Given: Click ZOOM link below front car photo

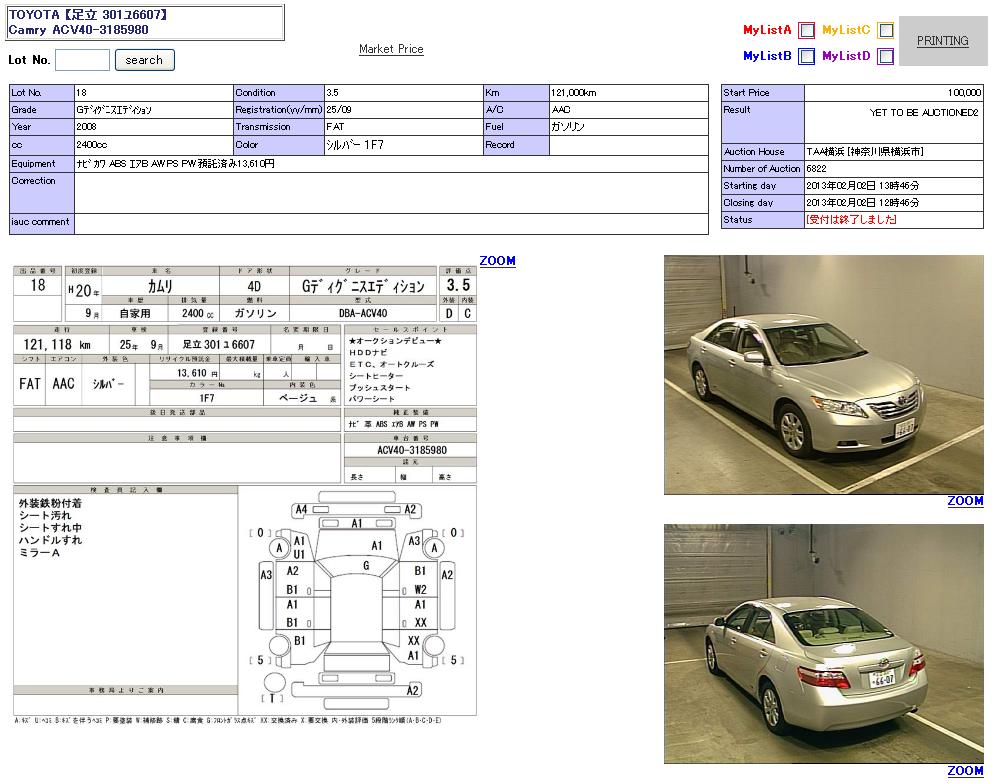Looking at the screenshot, I should tap(965, 501).
